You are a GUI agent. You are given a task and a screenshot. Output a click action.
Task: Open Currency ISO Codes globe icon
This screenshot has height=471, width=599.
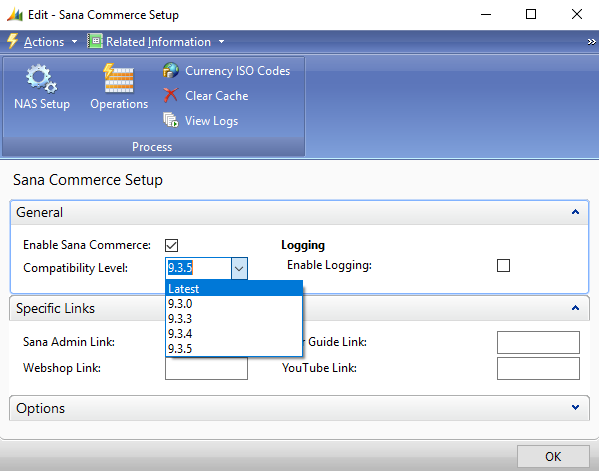tap(171, 70)
